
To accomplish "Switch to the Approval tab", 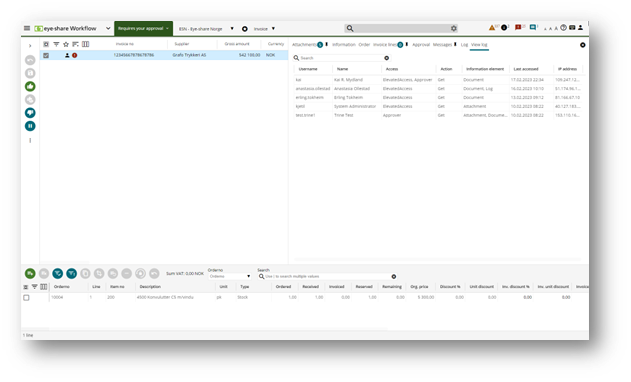I will pyautogui.click(x=421, y=45).
